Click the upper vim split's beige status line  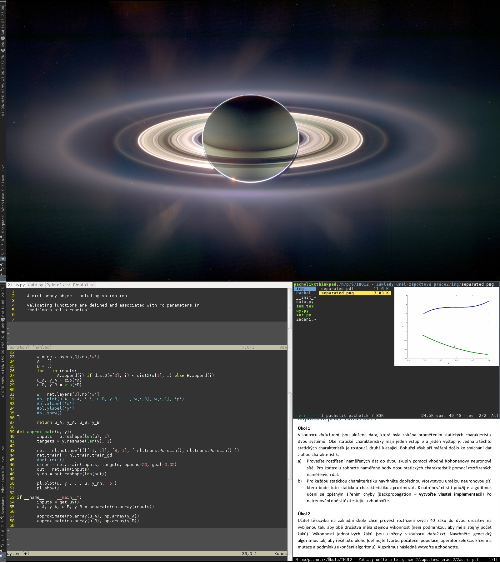pyautogui.click(x=147, y=348)
